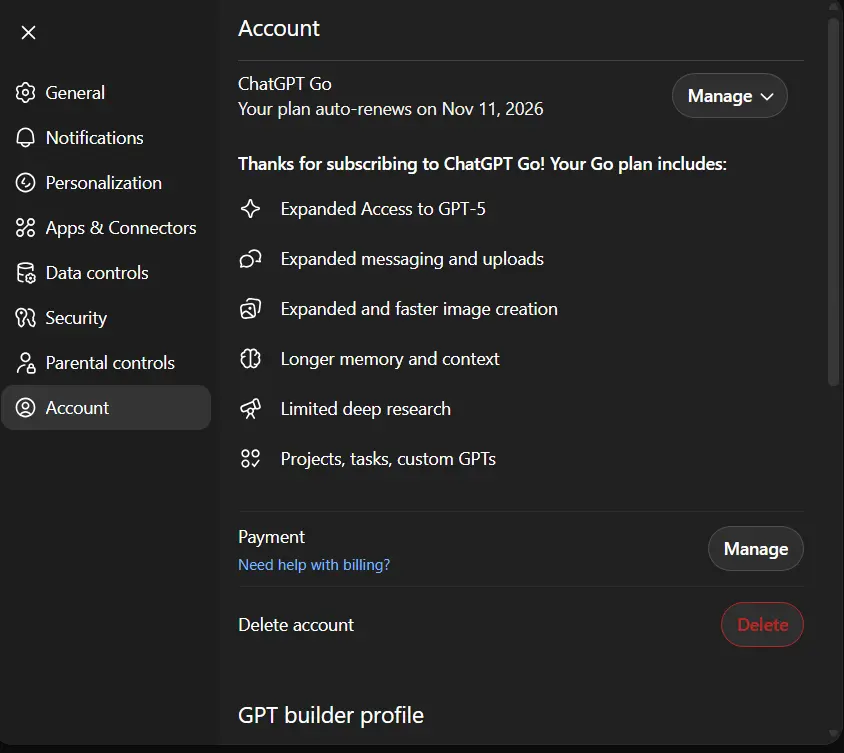Click the Personalization icon in sidebar
The image size is (844, 753).
[x=25, y=183]
